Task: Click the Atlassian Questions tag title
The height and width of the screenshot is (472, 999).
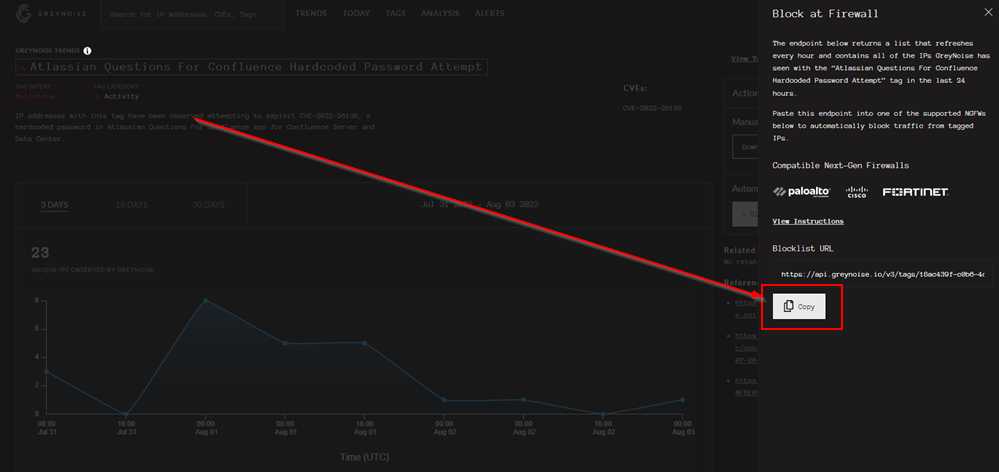Action: (x=251, y=67)
